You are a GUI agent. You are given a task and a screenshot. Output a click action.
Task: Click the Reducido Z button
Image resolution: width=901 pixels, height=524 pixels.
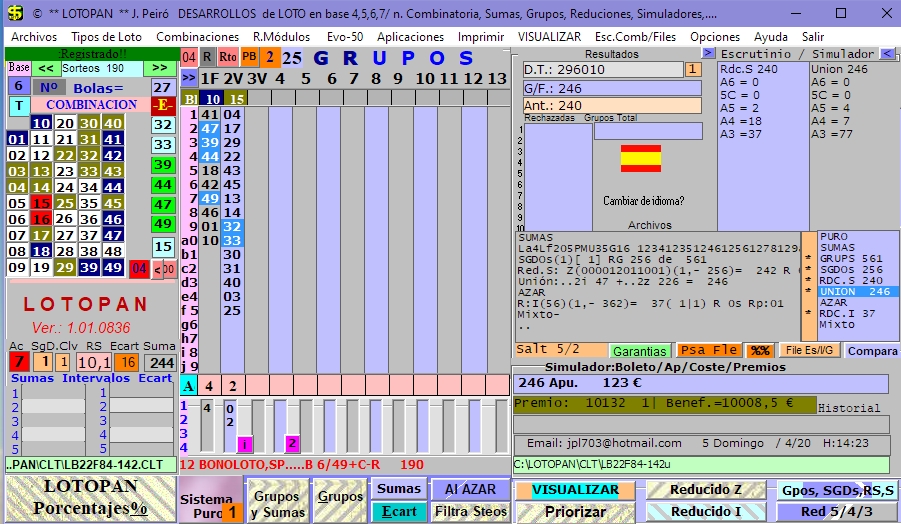pyautogui.click(x=706, y=490)
